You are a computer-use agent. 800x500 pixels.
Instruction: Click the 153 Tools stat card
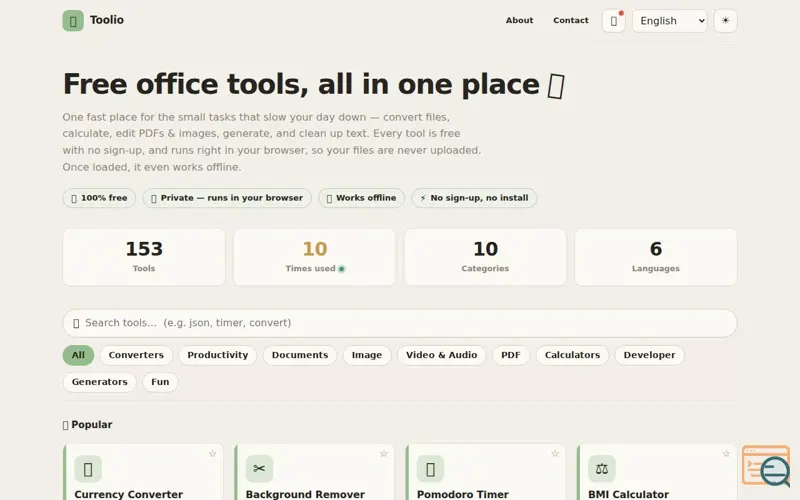point(144,257)
